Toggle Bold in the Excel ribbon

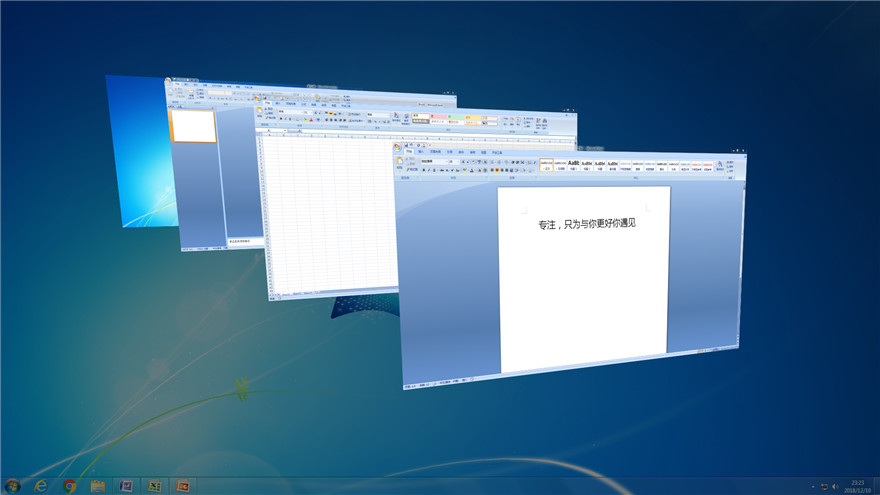point(281,119)
